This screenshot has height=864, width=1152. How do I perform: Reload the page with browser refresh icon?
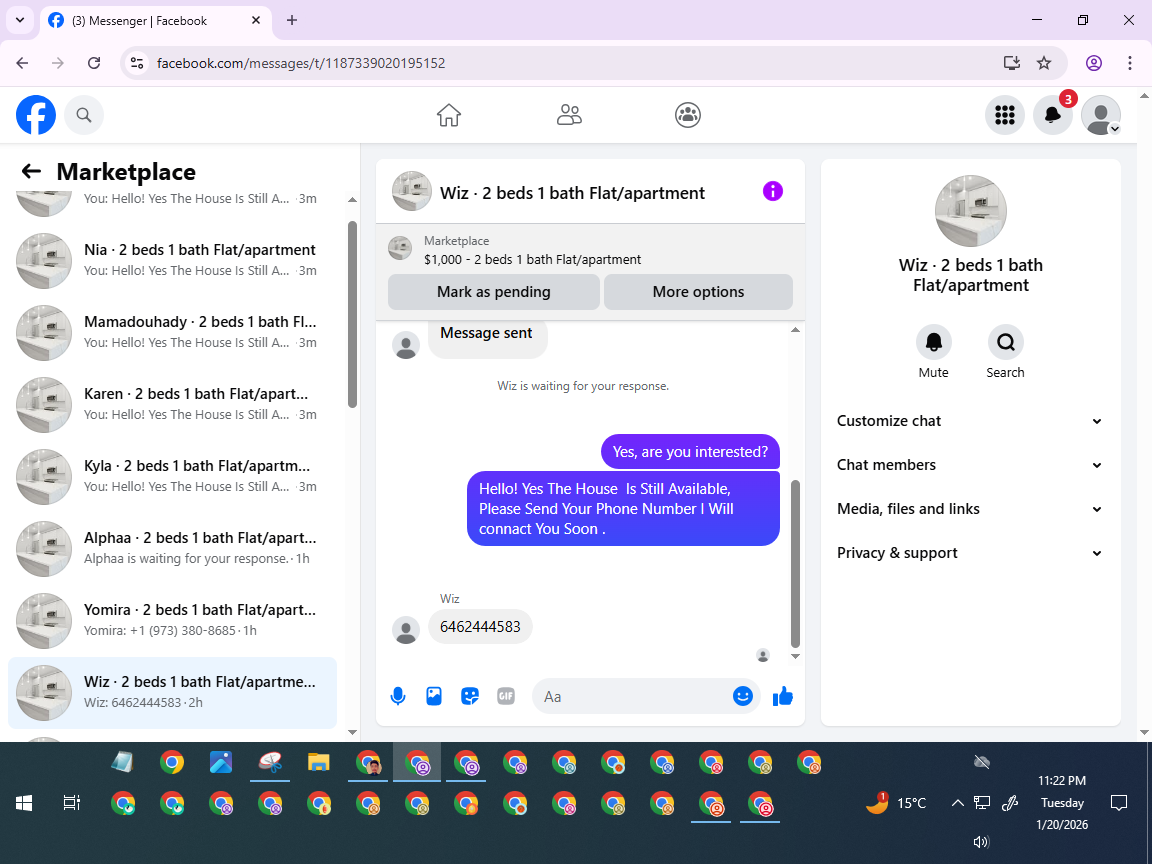click(94, 63)
